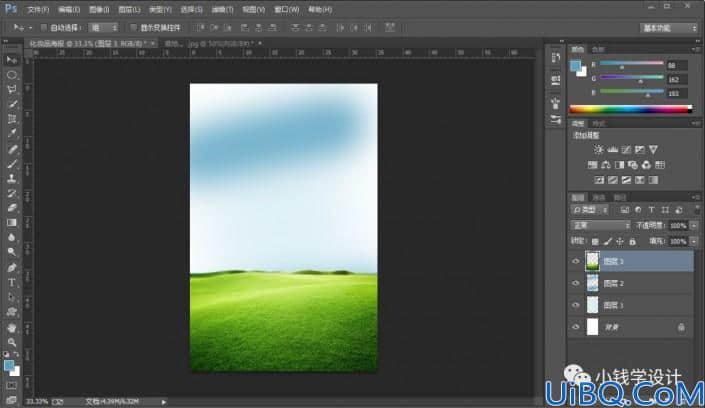705x408 pixels.
Task: Add a Vibrance adjustment layer
Action: click(653, 149)
